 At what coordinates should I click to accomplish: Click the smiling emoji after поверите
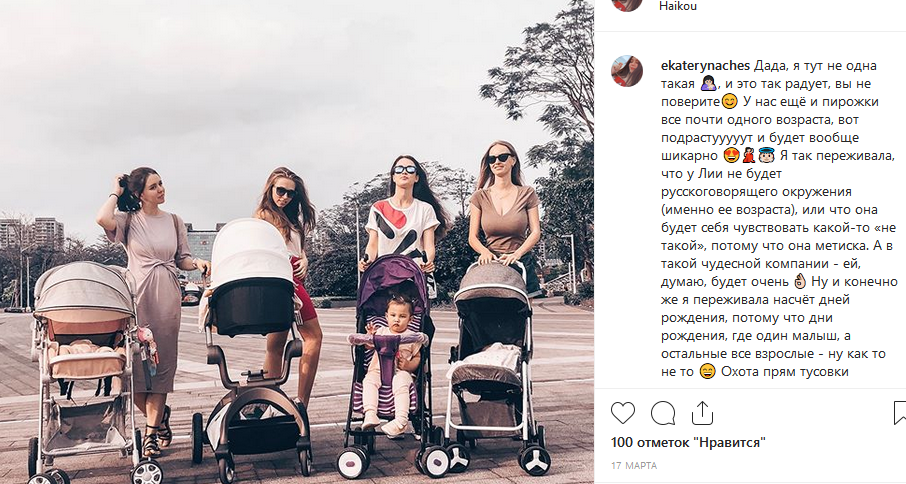(730, 102)
